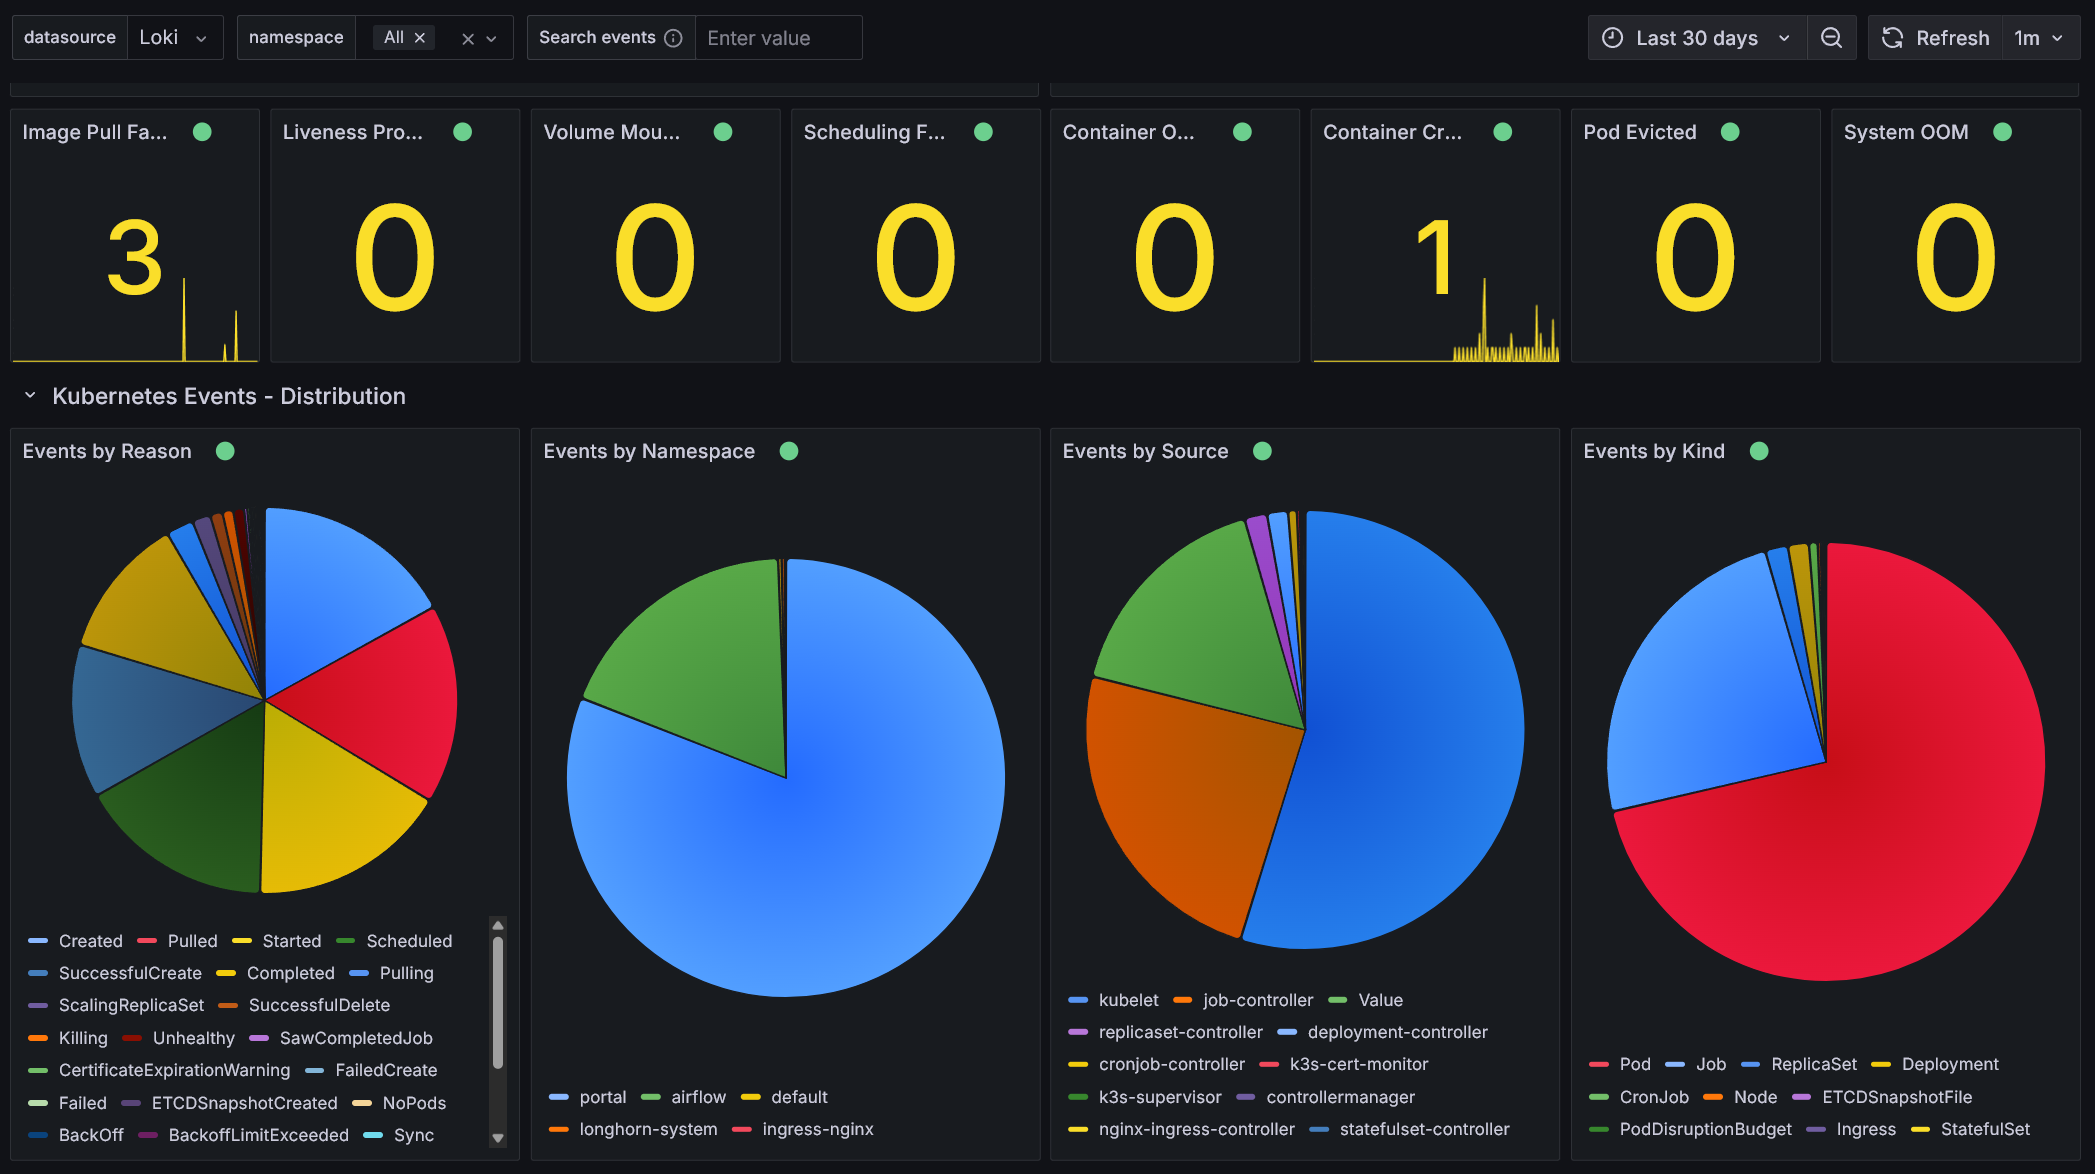Click the Image Pull Failure count value
Viewport: 2095px width, 1174px height.
135,258
